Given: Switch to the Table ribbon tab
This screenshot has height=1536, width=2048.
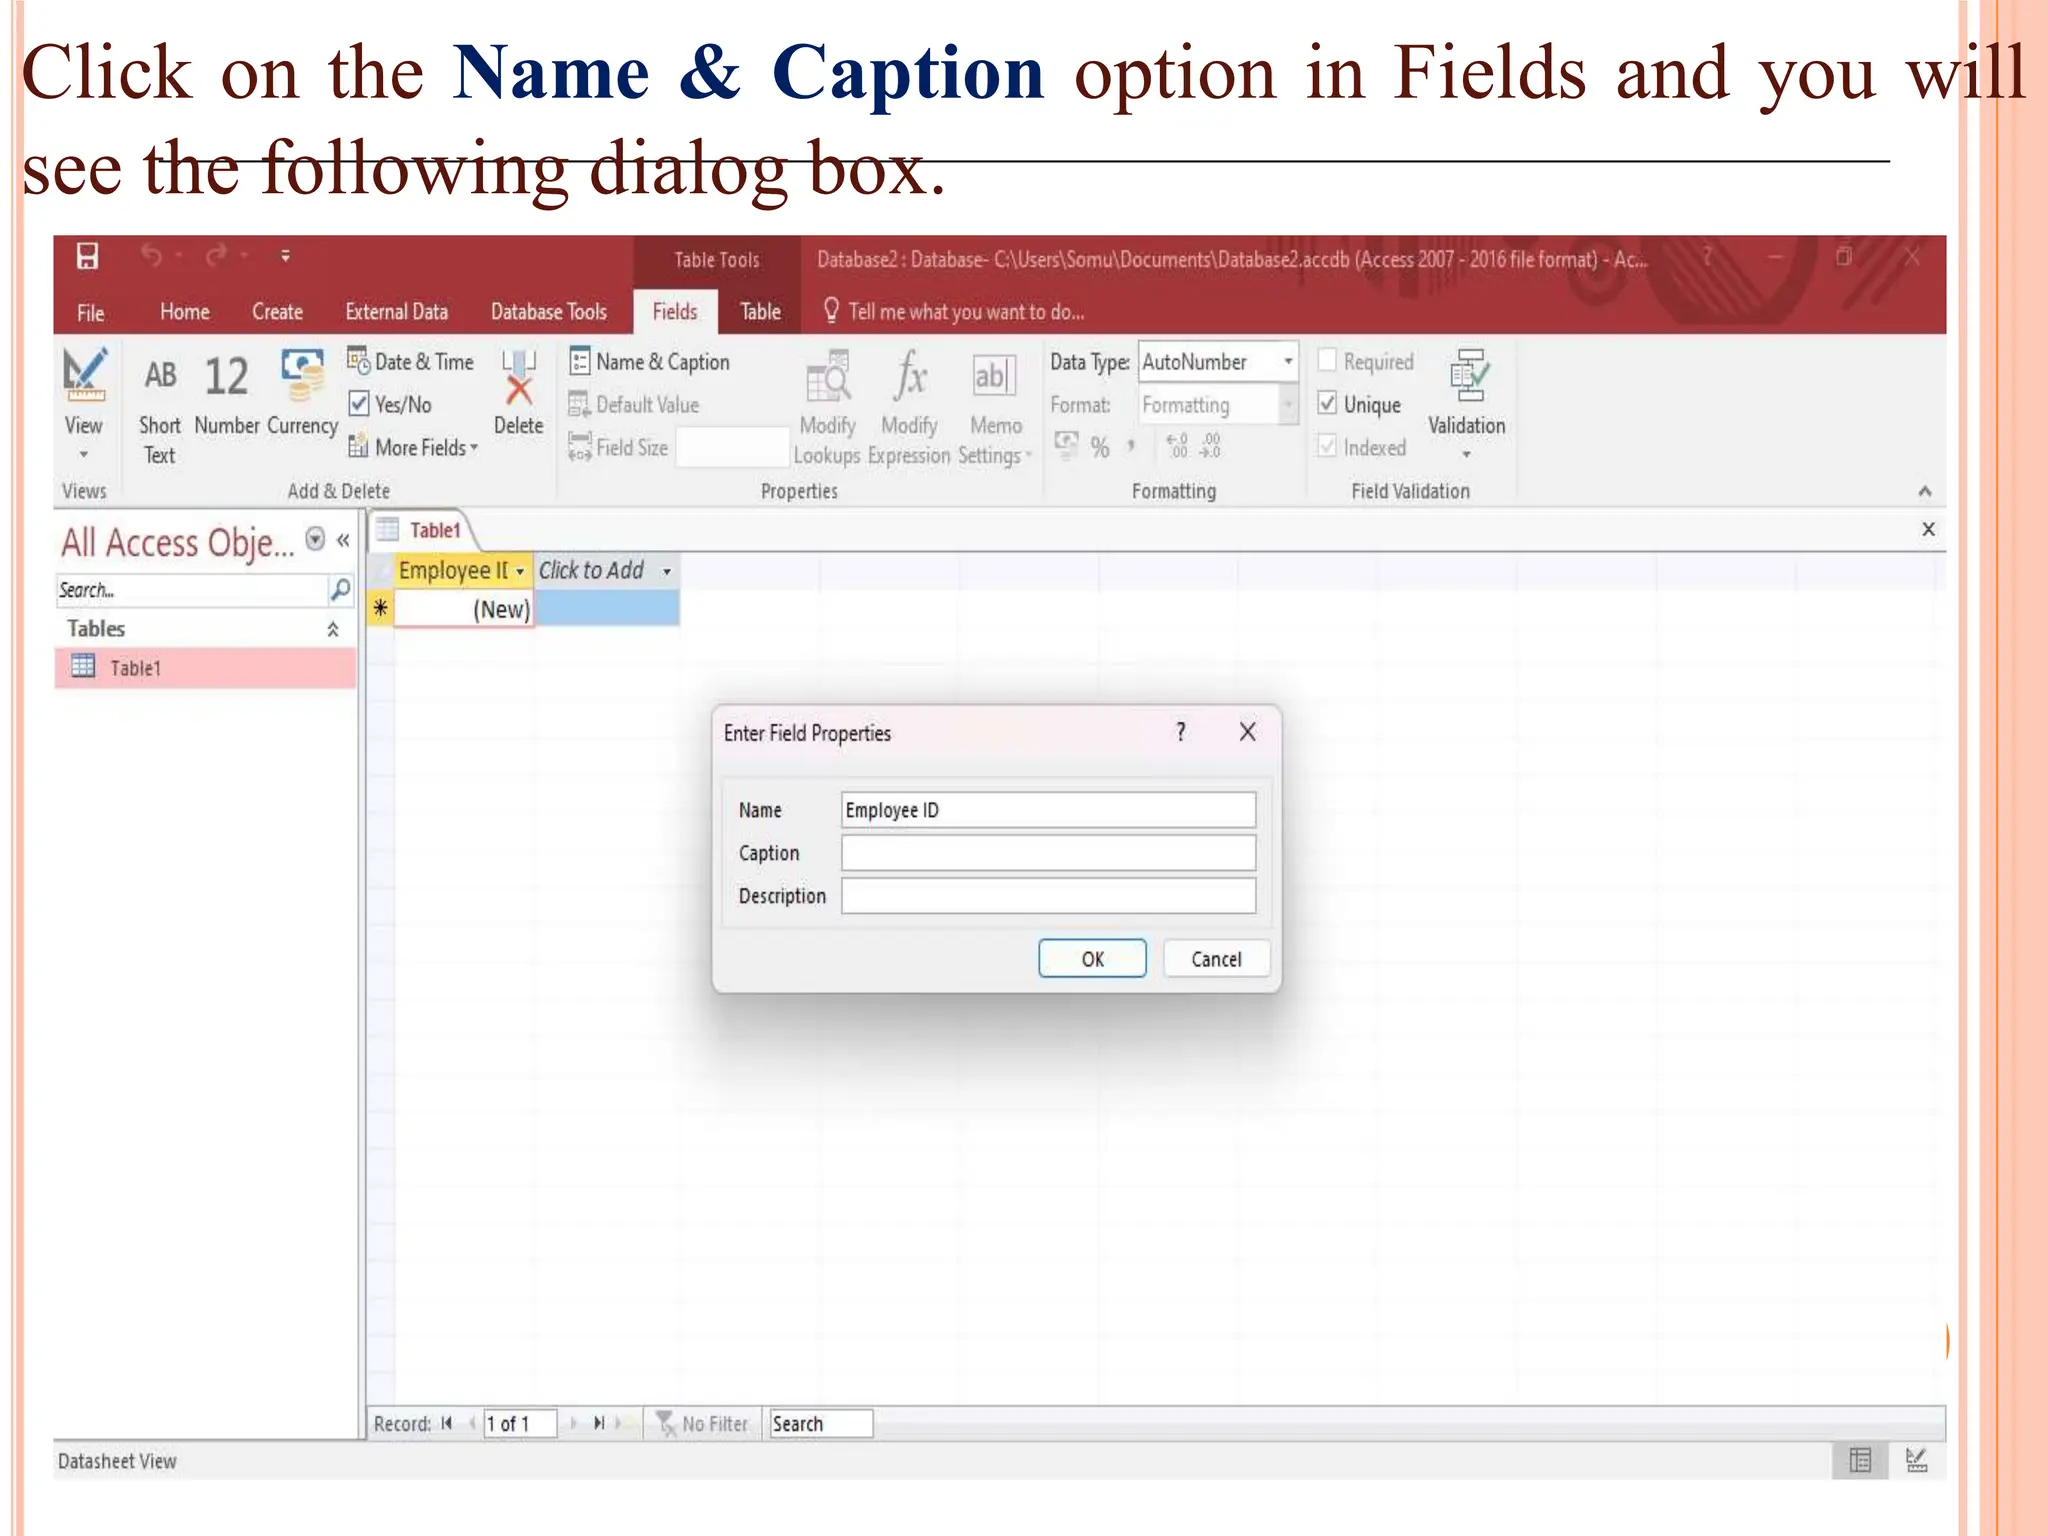Looking at the screenshot, I should coord(760,311).
